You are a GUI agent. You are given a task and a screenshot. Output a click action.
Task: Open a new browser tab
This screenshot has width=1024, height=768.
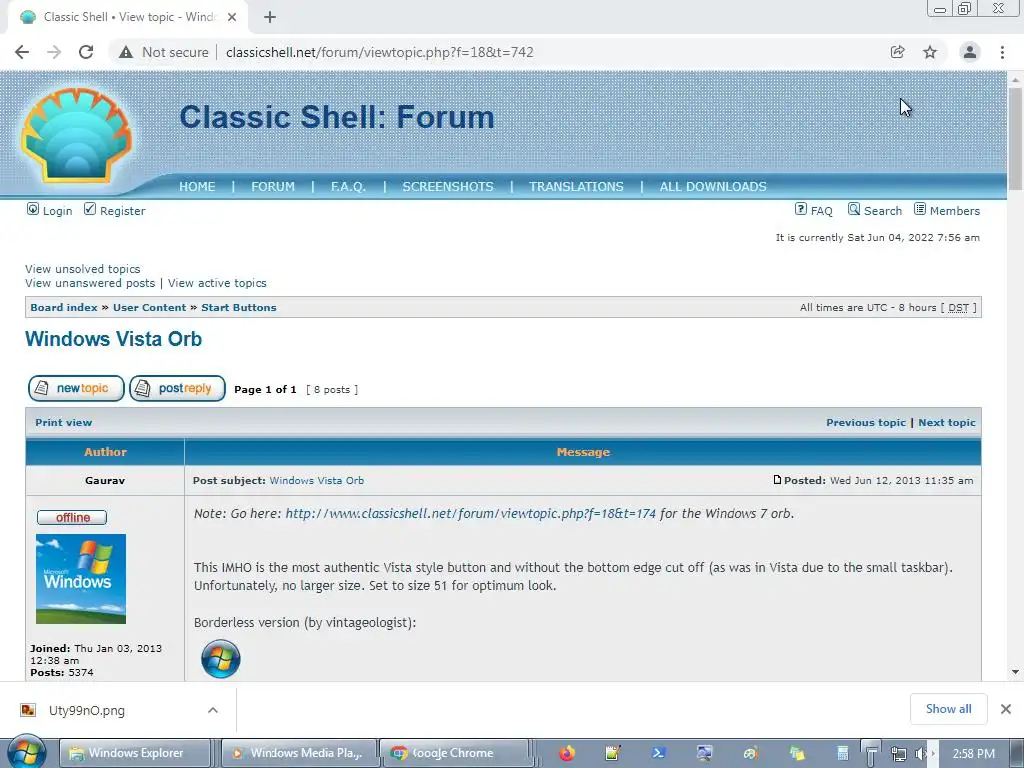pos(270,17)
